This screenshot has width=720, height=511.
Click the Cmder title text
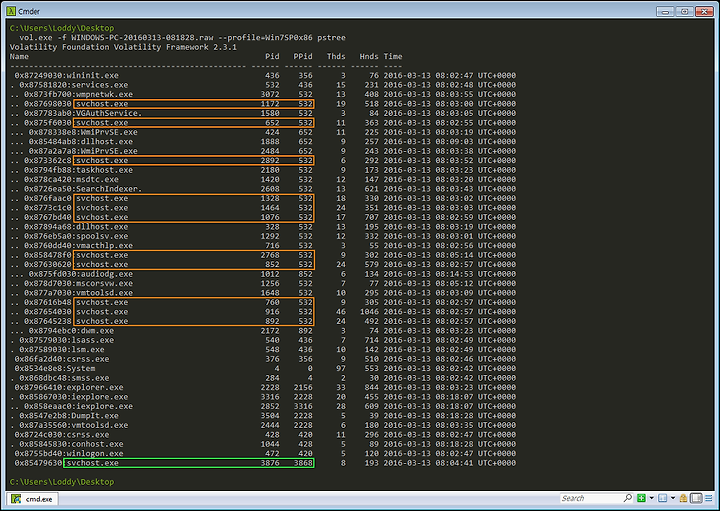pos(29,11)
